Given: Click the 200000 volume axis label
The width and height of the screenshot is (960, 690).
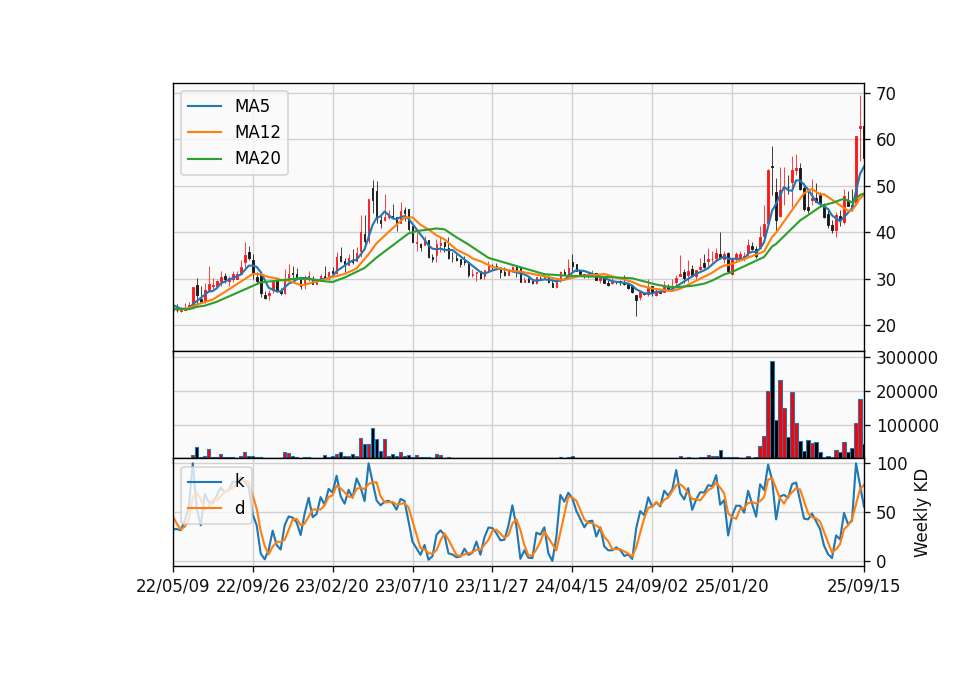Looking at the screenshot, I should click(907, 392).
